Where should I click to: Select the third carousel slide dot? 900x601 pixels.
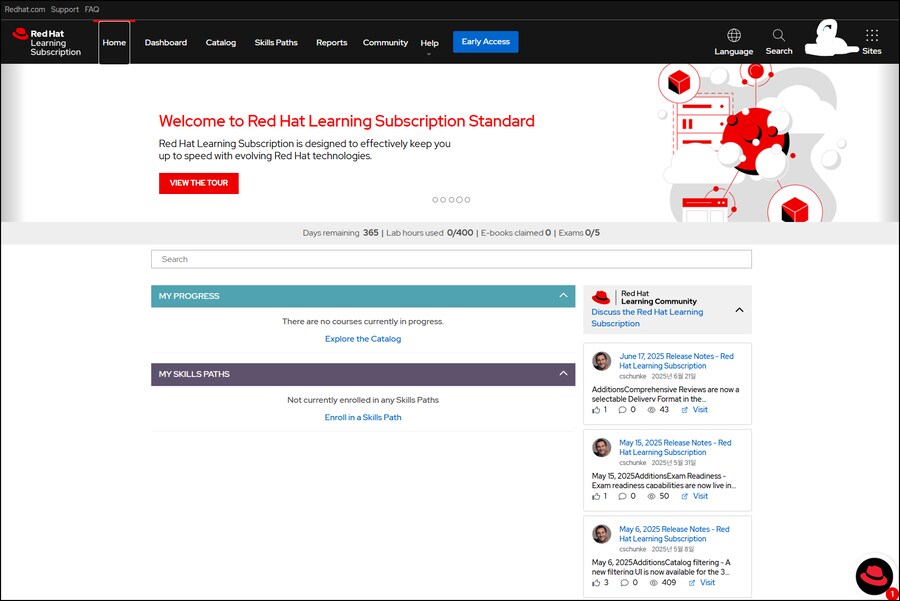(x=451, y=200)
